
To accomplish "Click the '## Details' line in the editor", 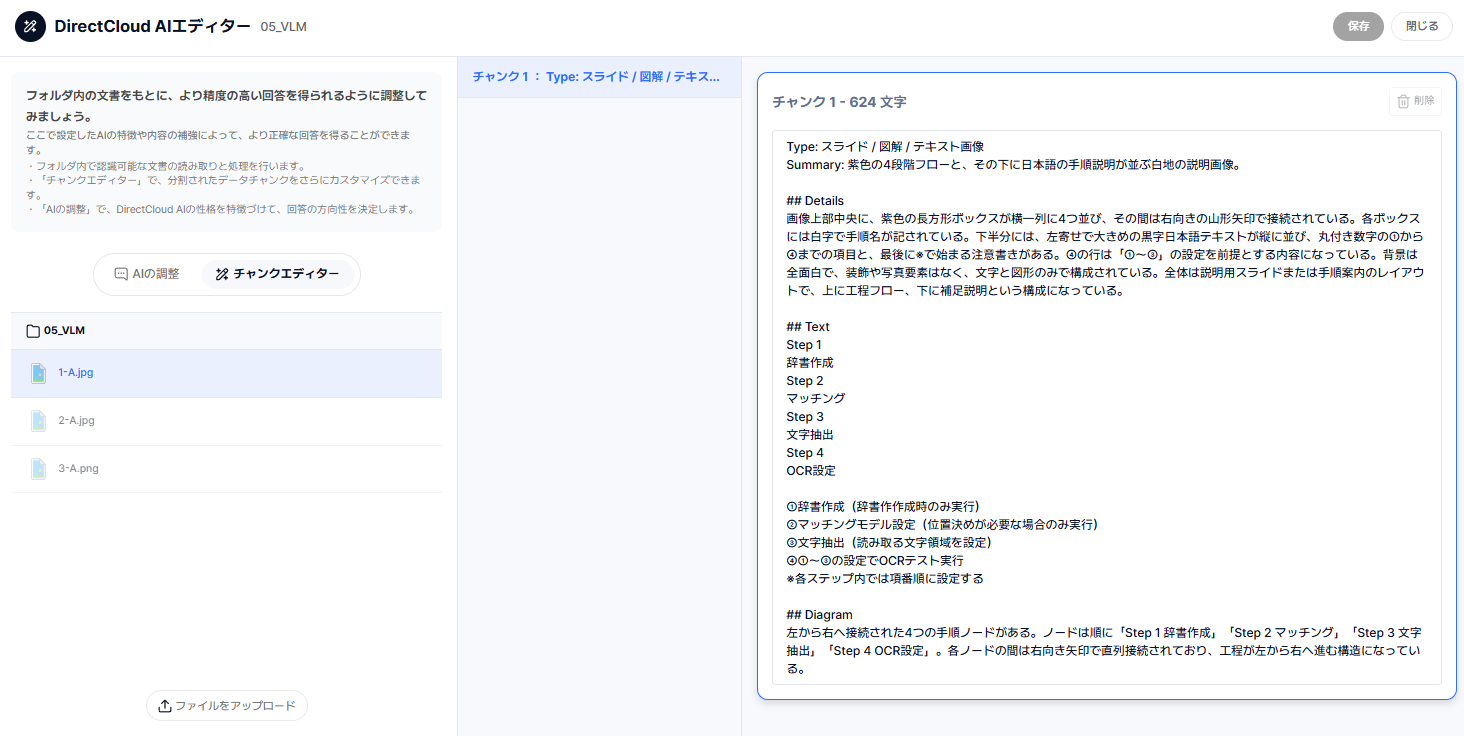I will [x=815, y=201].
